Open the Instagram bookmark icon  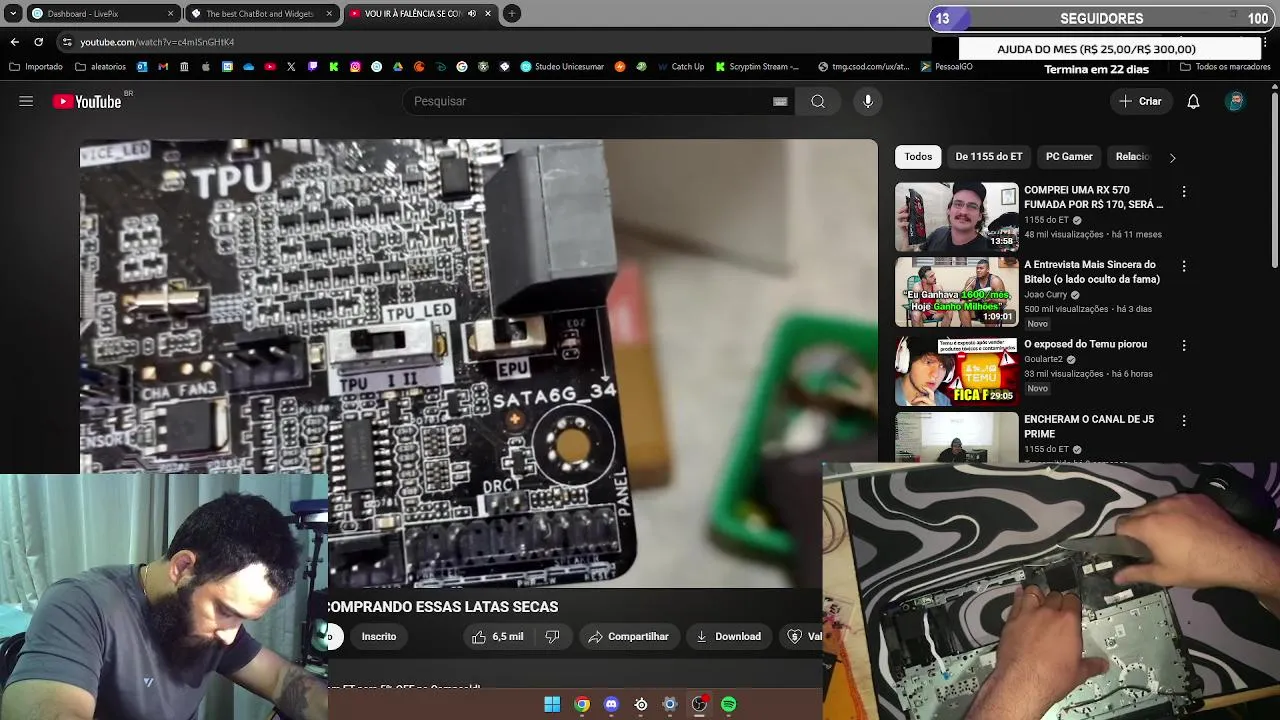(x=355, y=67)
